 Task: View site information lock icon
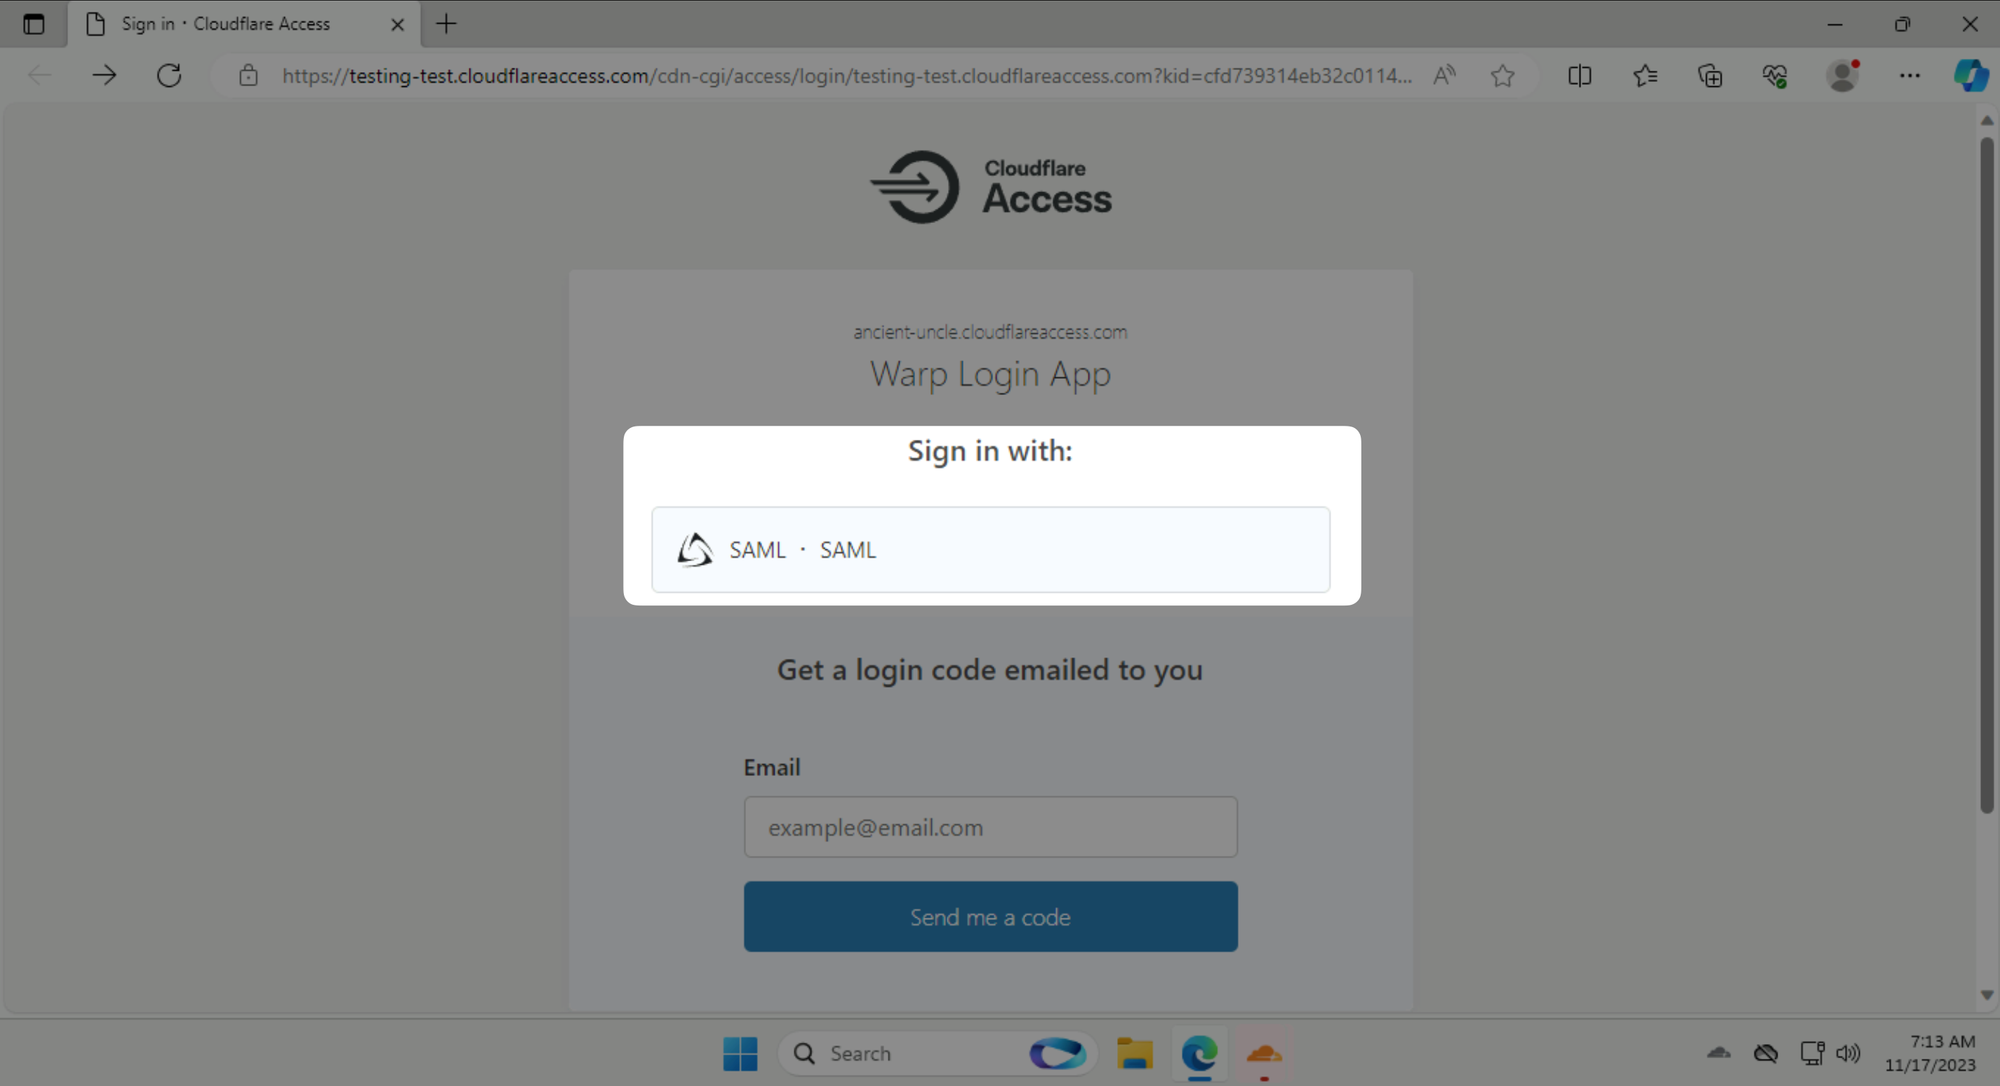pyautogui.click(x=248, y=75)
